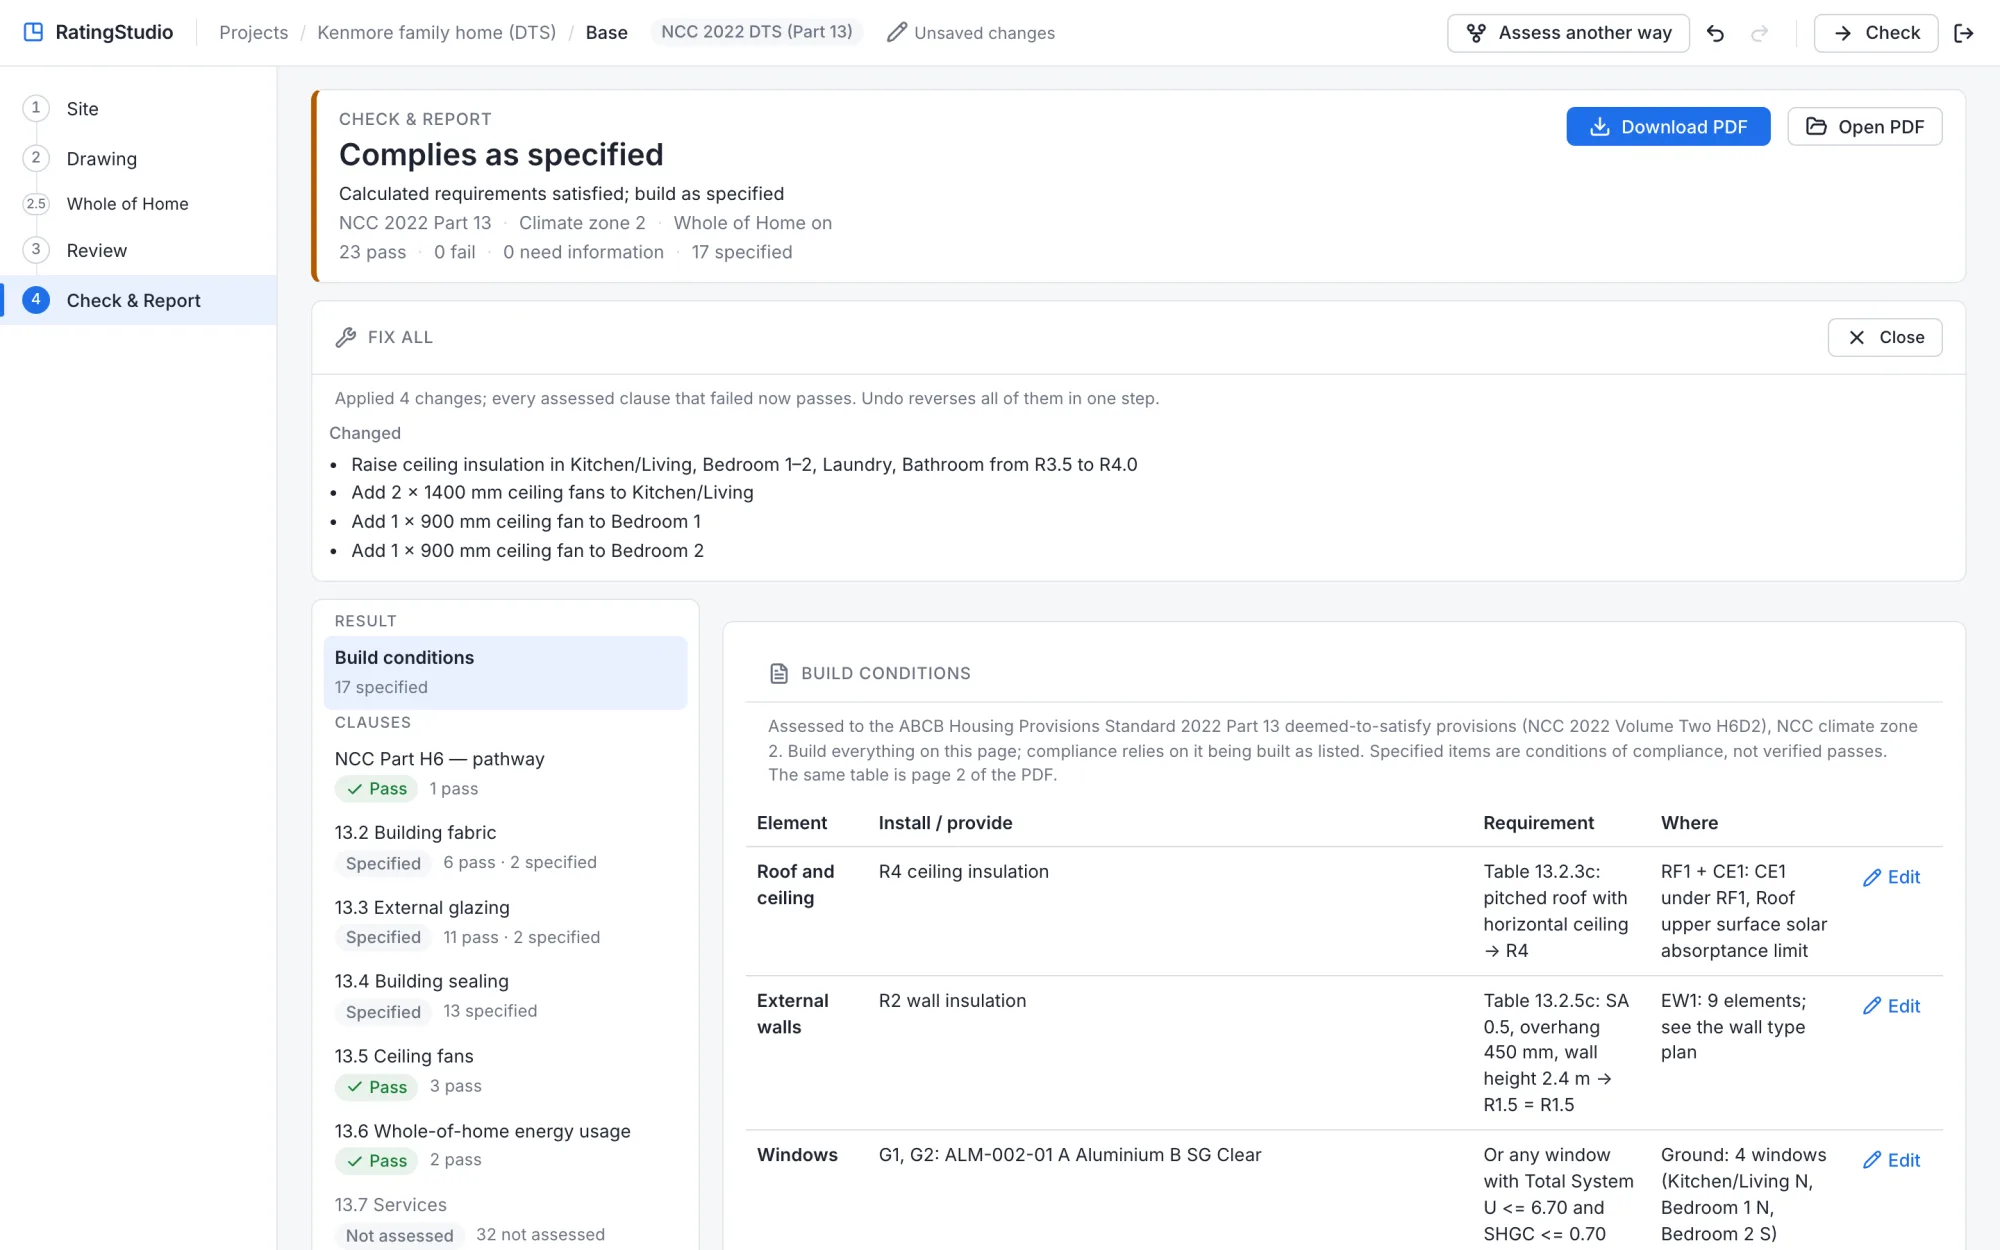This screenshot has height=1250, width=2000.
Task: Click "Complies as specified" heading
Action: tap(501, 155)
